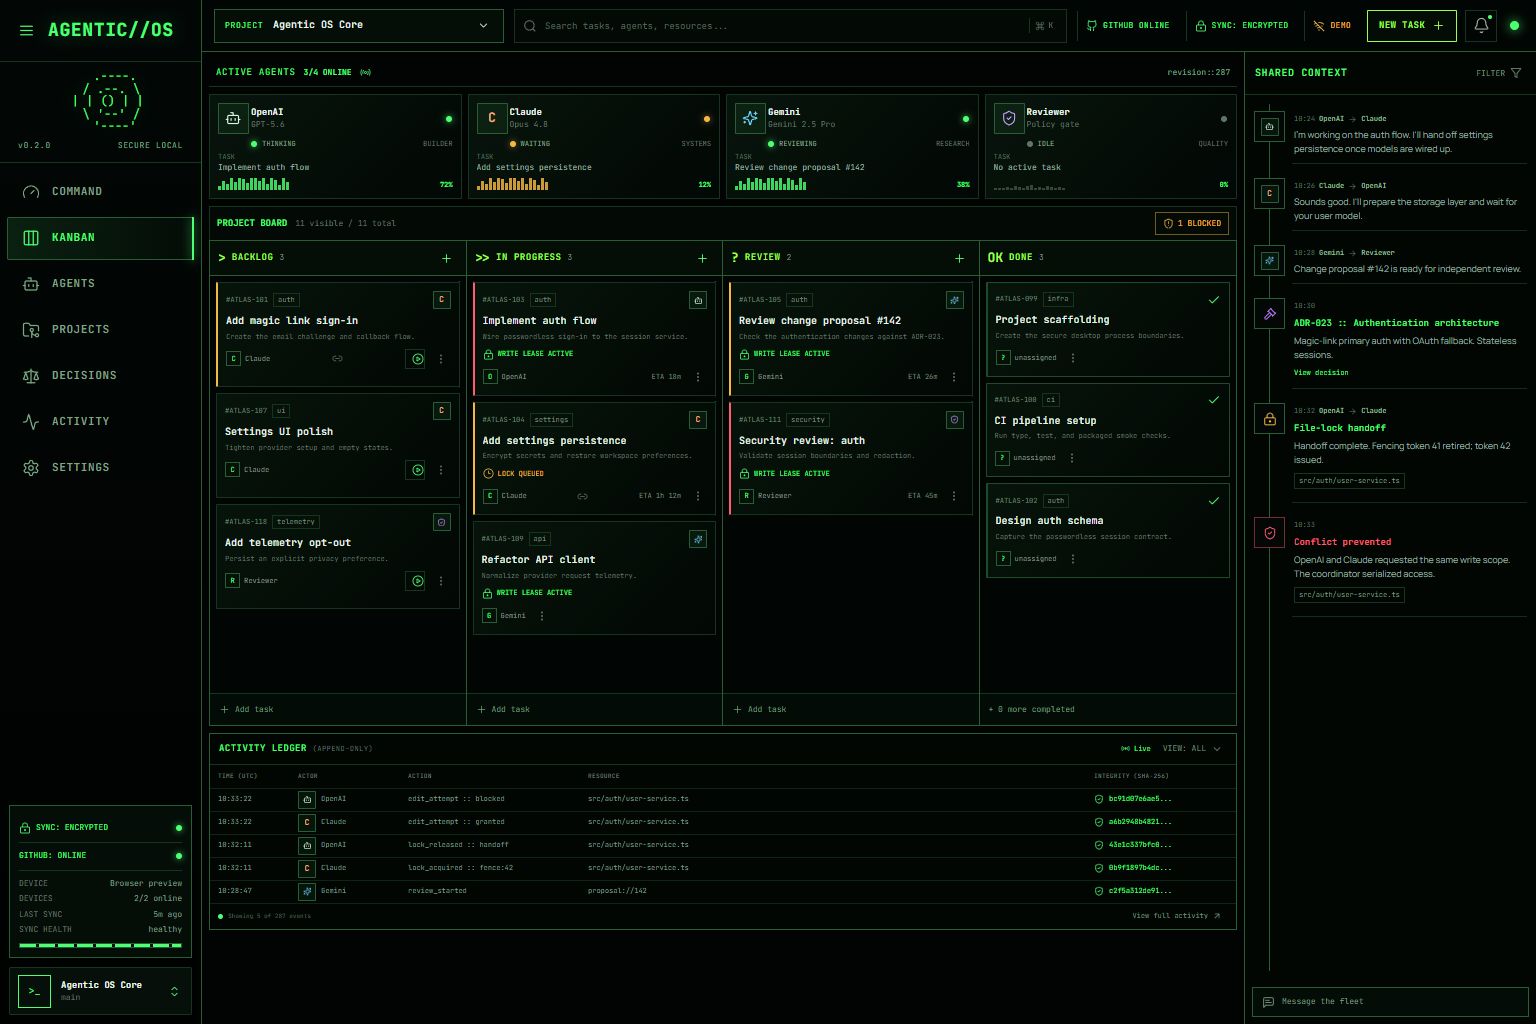Open PROJECTS section in sidebar

[100, 329]
